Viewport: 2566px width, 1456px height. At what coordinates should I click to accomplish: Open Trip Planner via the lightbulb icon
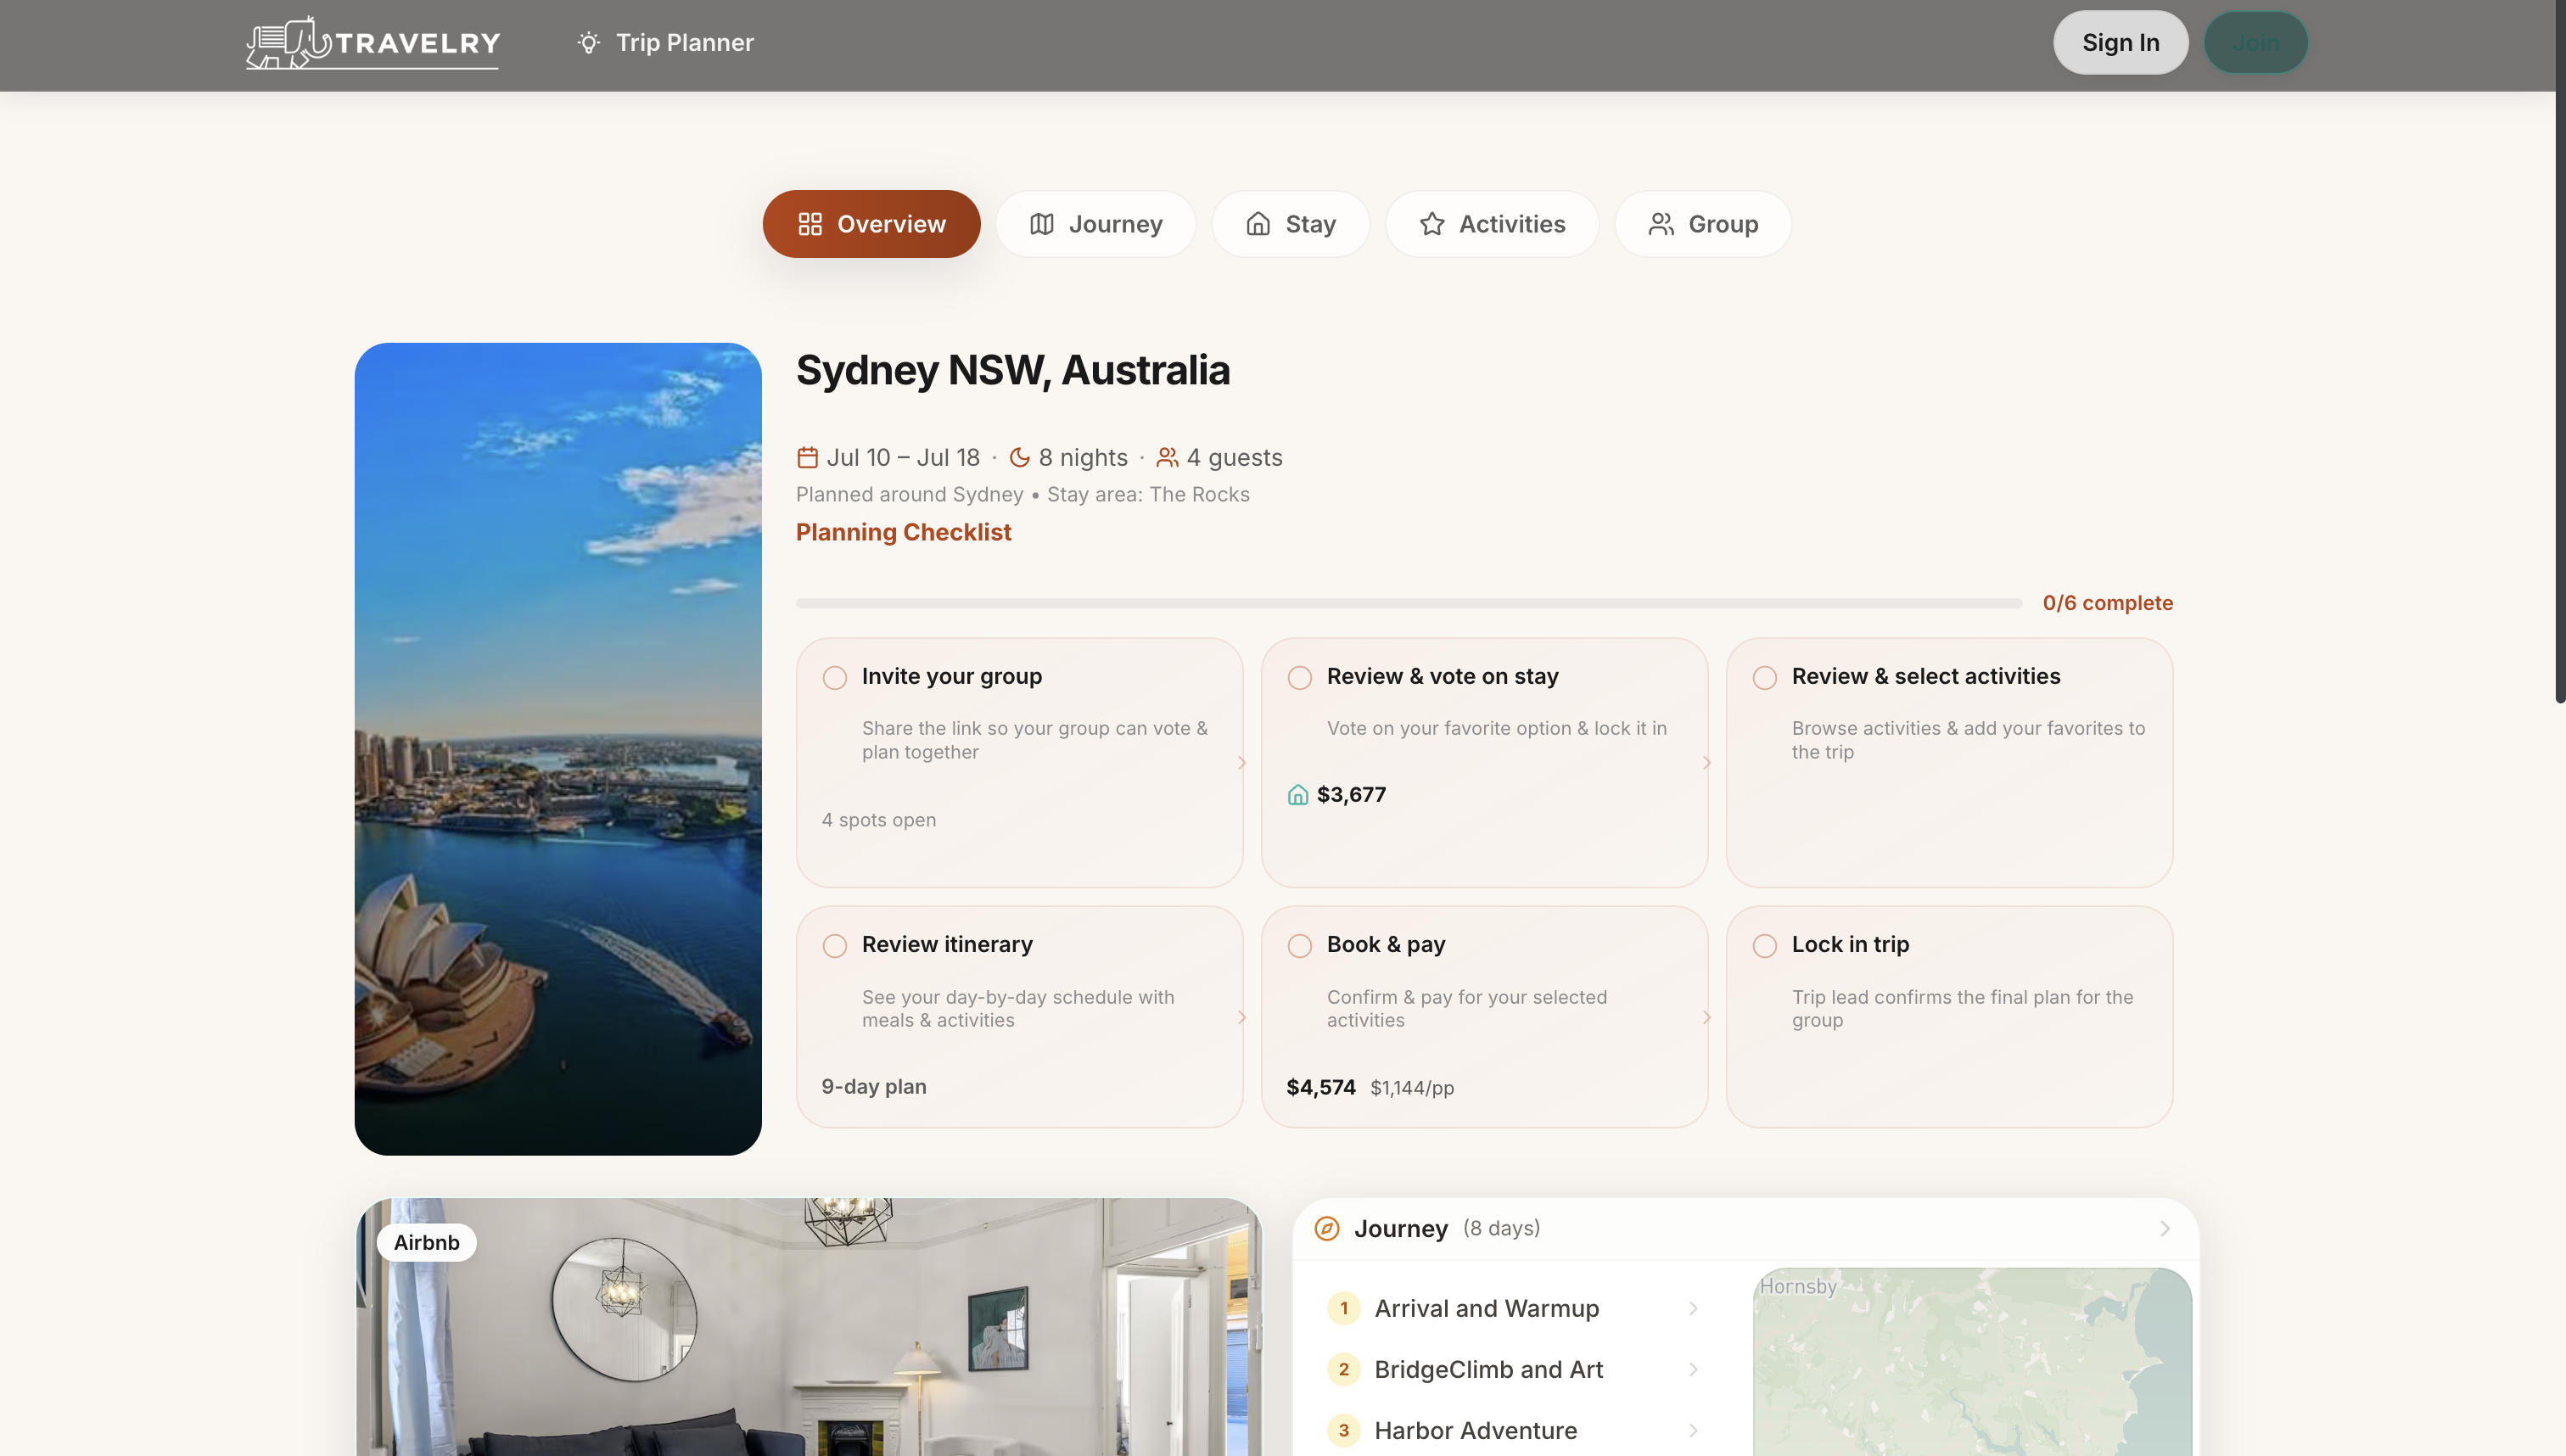tap(590, 43)
